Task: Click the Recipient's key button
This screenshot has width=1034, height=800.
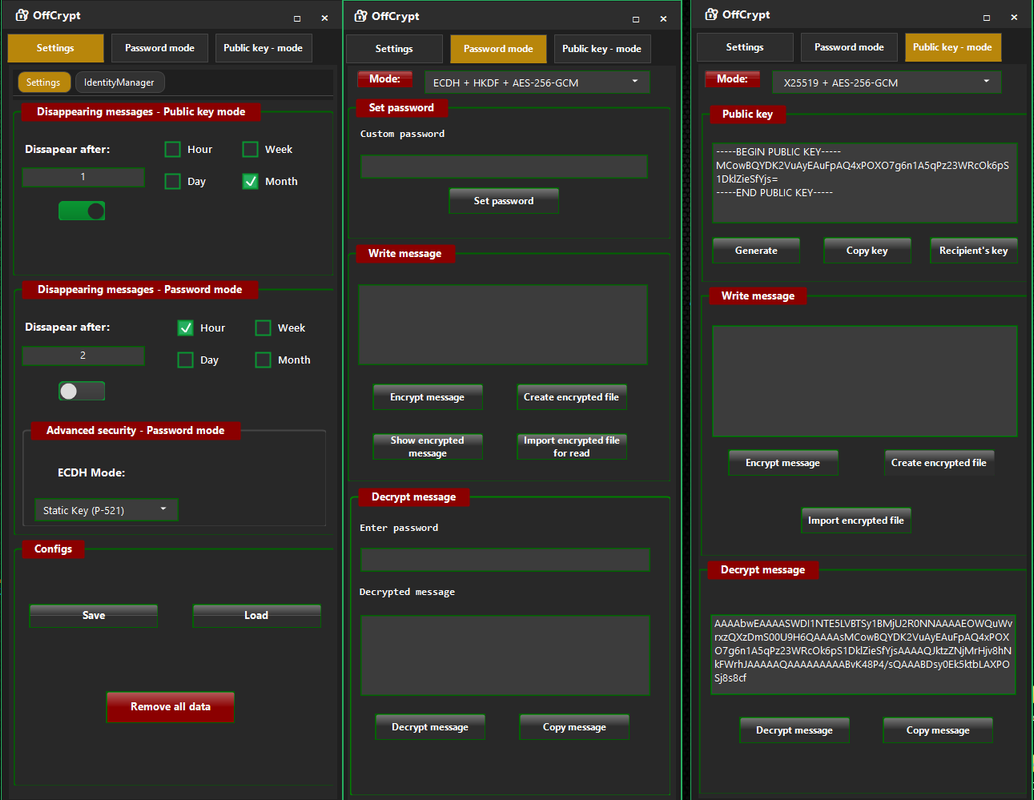Action: coord(973,251)
